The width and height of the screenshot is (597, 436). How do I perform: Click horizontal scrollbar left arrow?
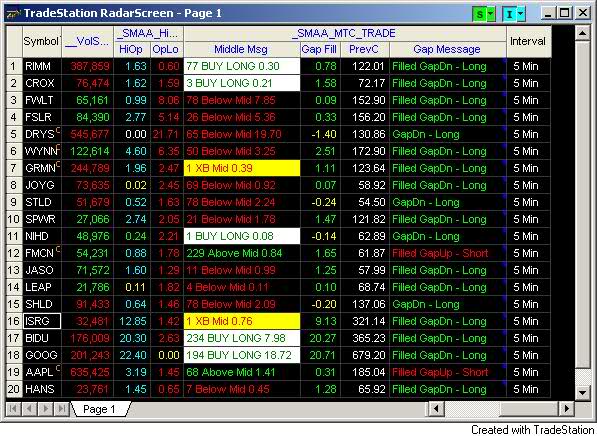click(436, 409)
